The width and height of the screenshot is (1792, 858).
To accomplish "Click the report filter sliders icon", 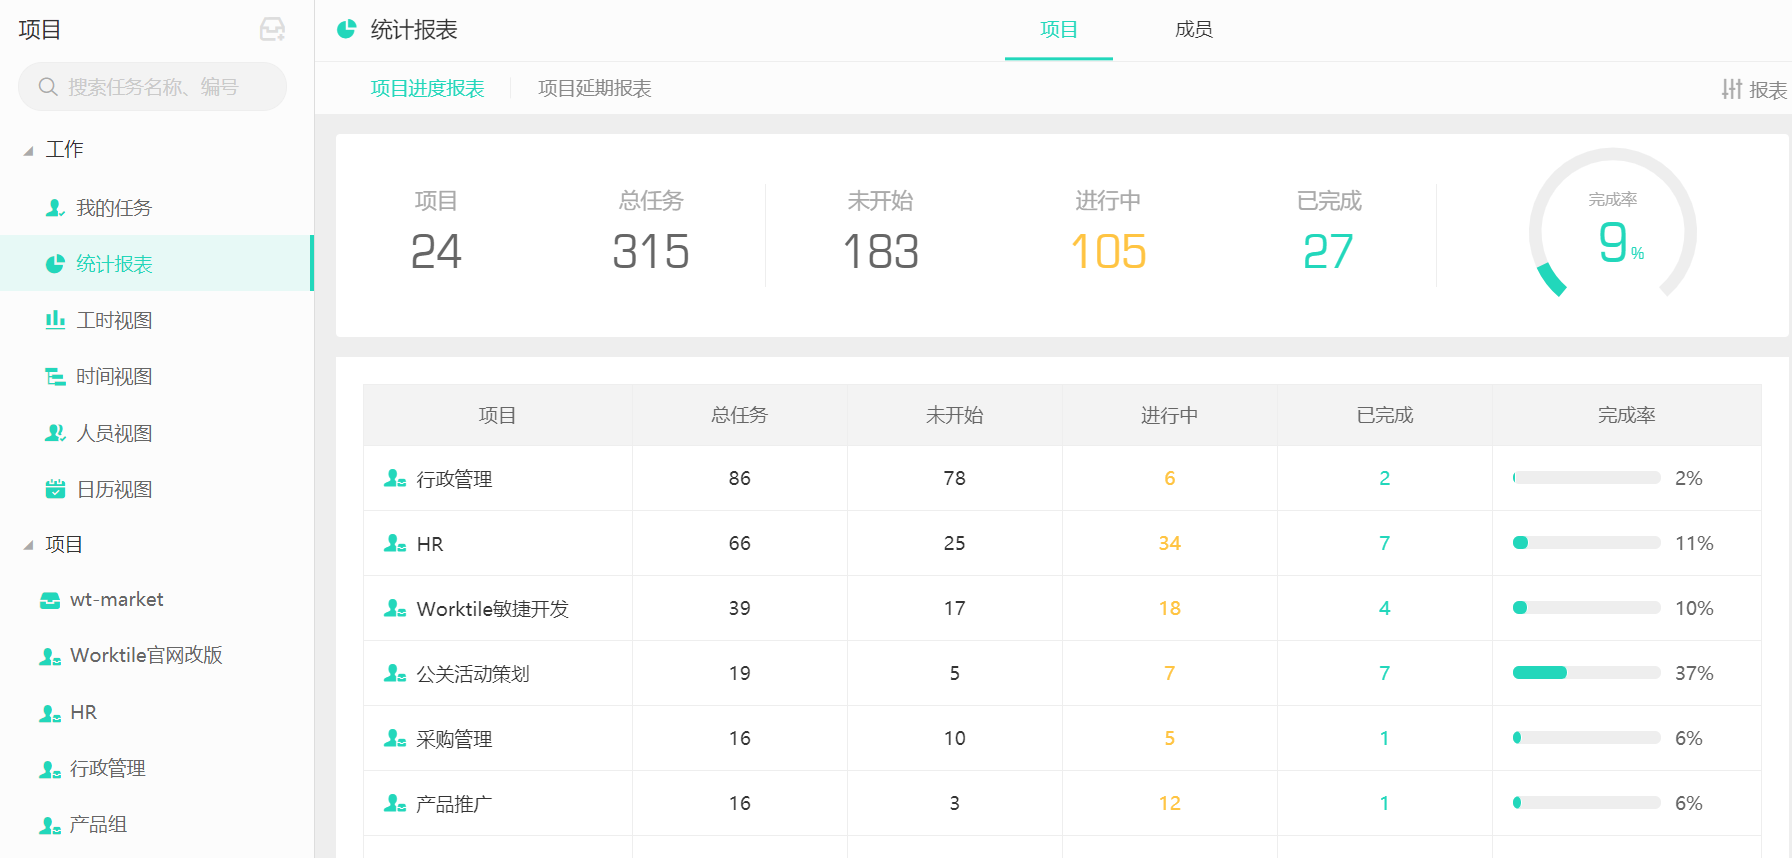I will click(1732, 89).
